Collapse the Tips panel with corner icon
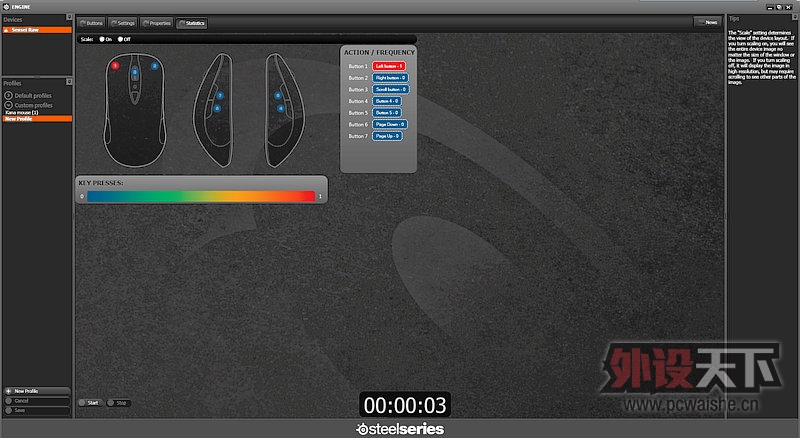Viewport: 800px width, 438px height. 794,17
